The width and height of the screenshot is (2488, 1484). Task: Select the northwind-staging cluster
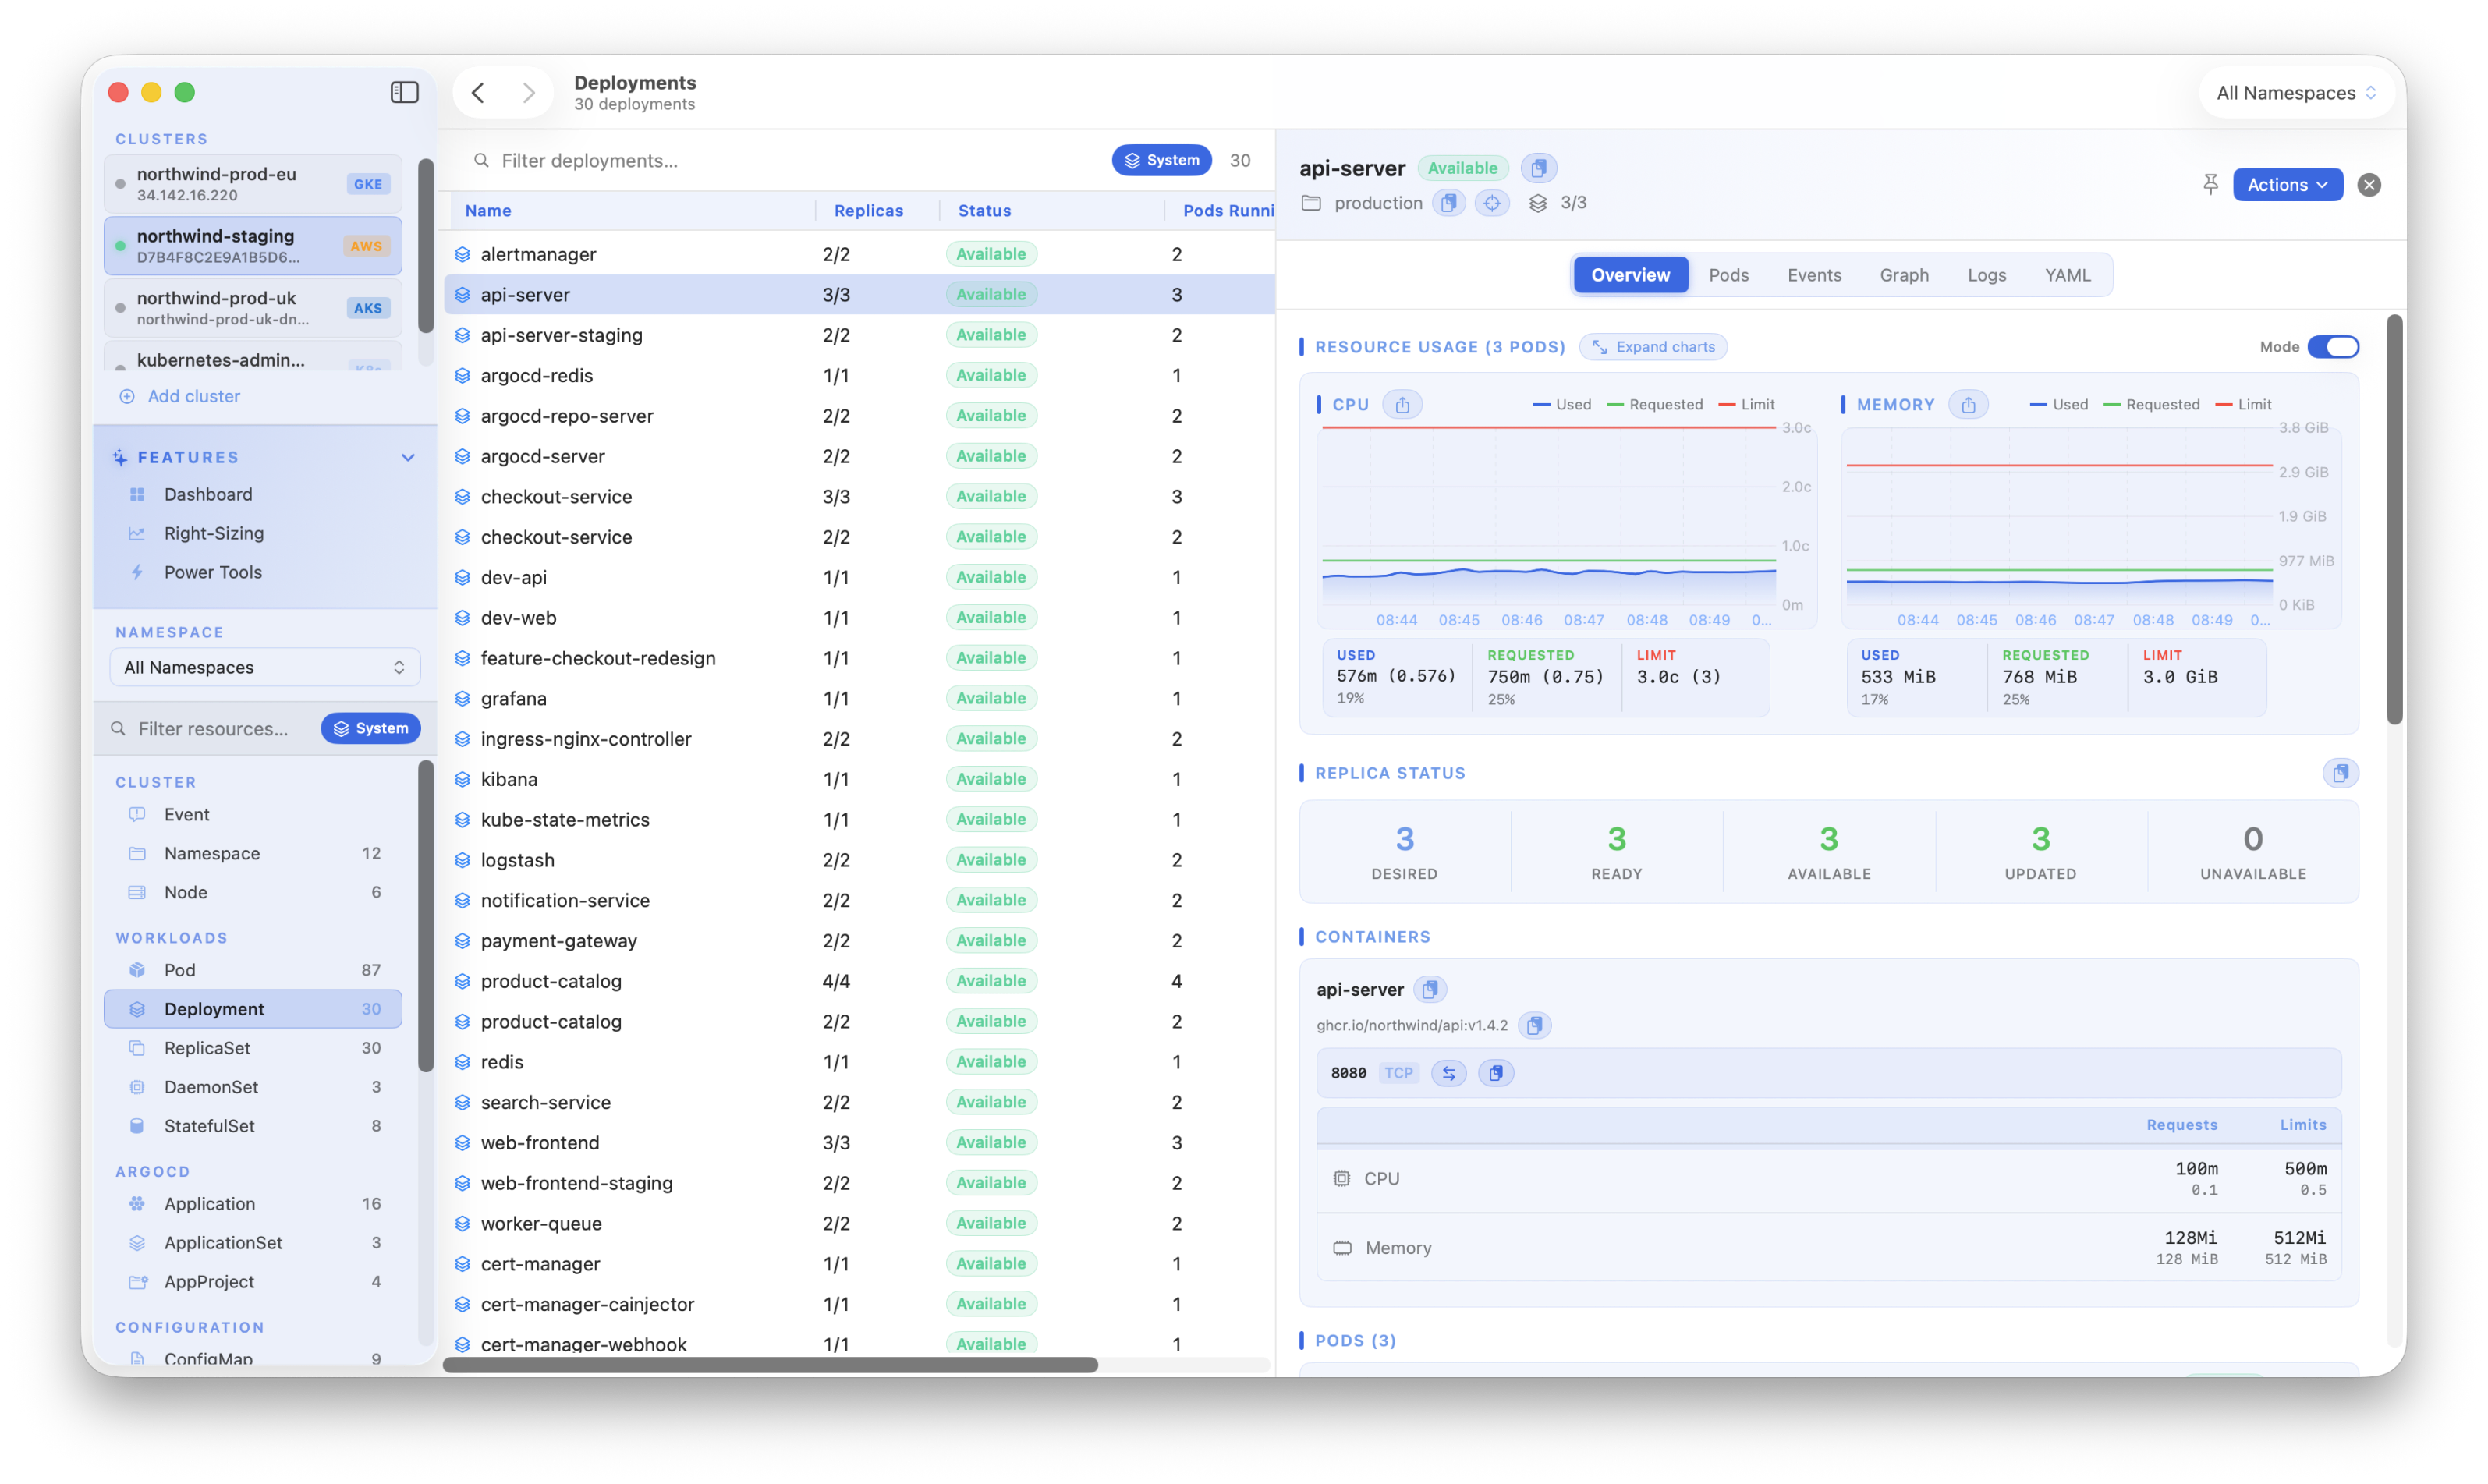click(x=253, y=246)
